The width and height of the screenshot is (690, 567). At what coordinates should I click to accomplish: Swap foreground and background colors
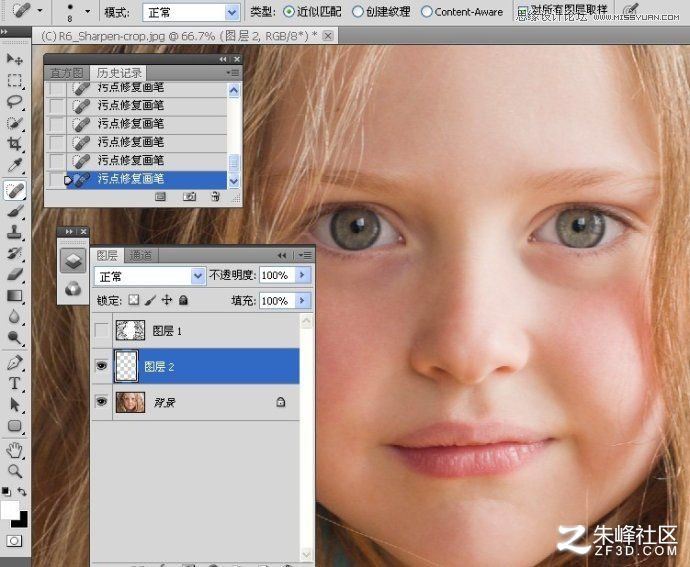pos(22,492)
